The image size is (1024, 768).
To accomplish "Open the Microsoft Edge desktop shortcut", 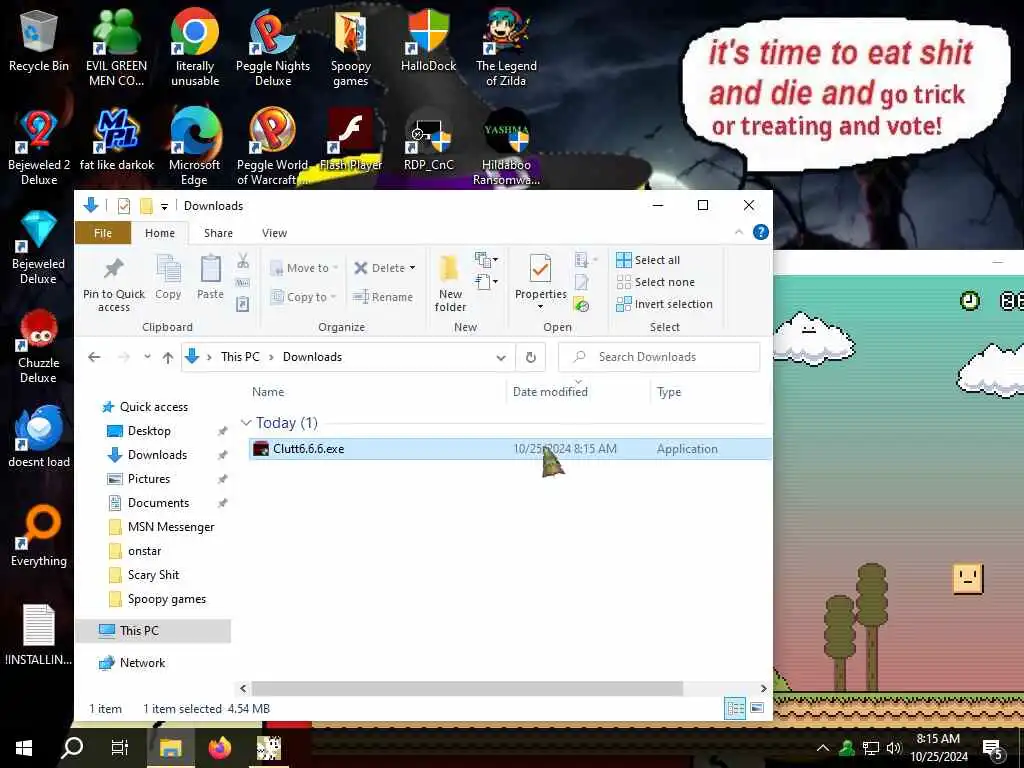I will [x=195, y=147].
